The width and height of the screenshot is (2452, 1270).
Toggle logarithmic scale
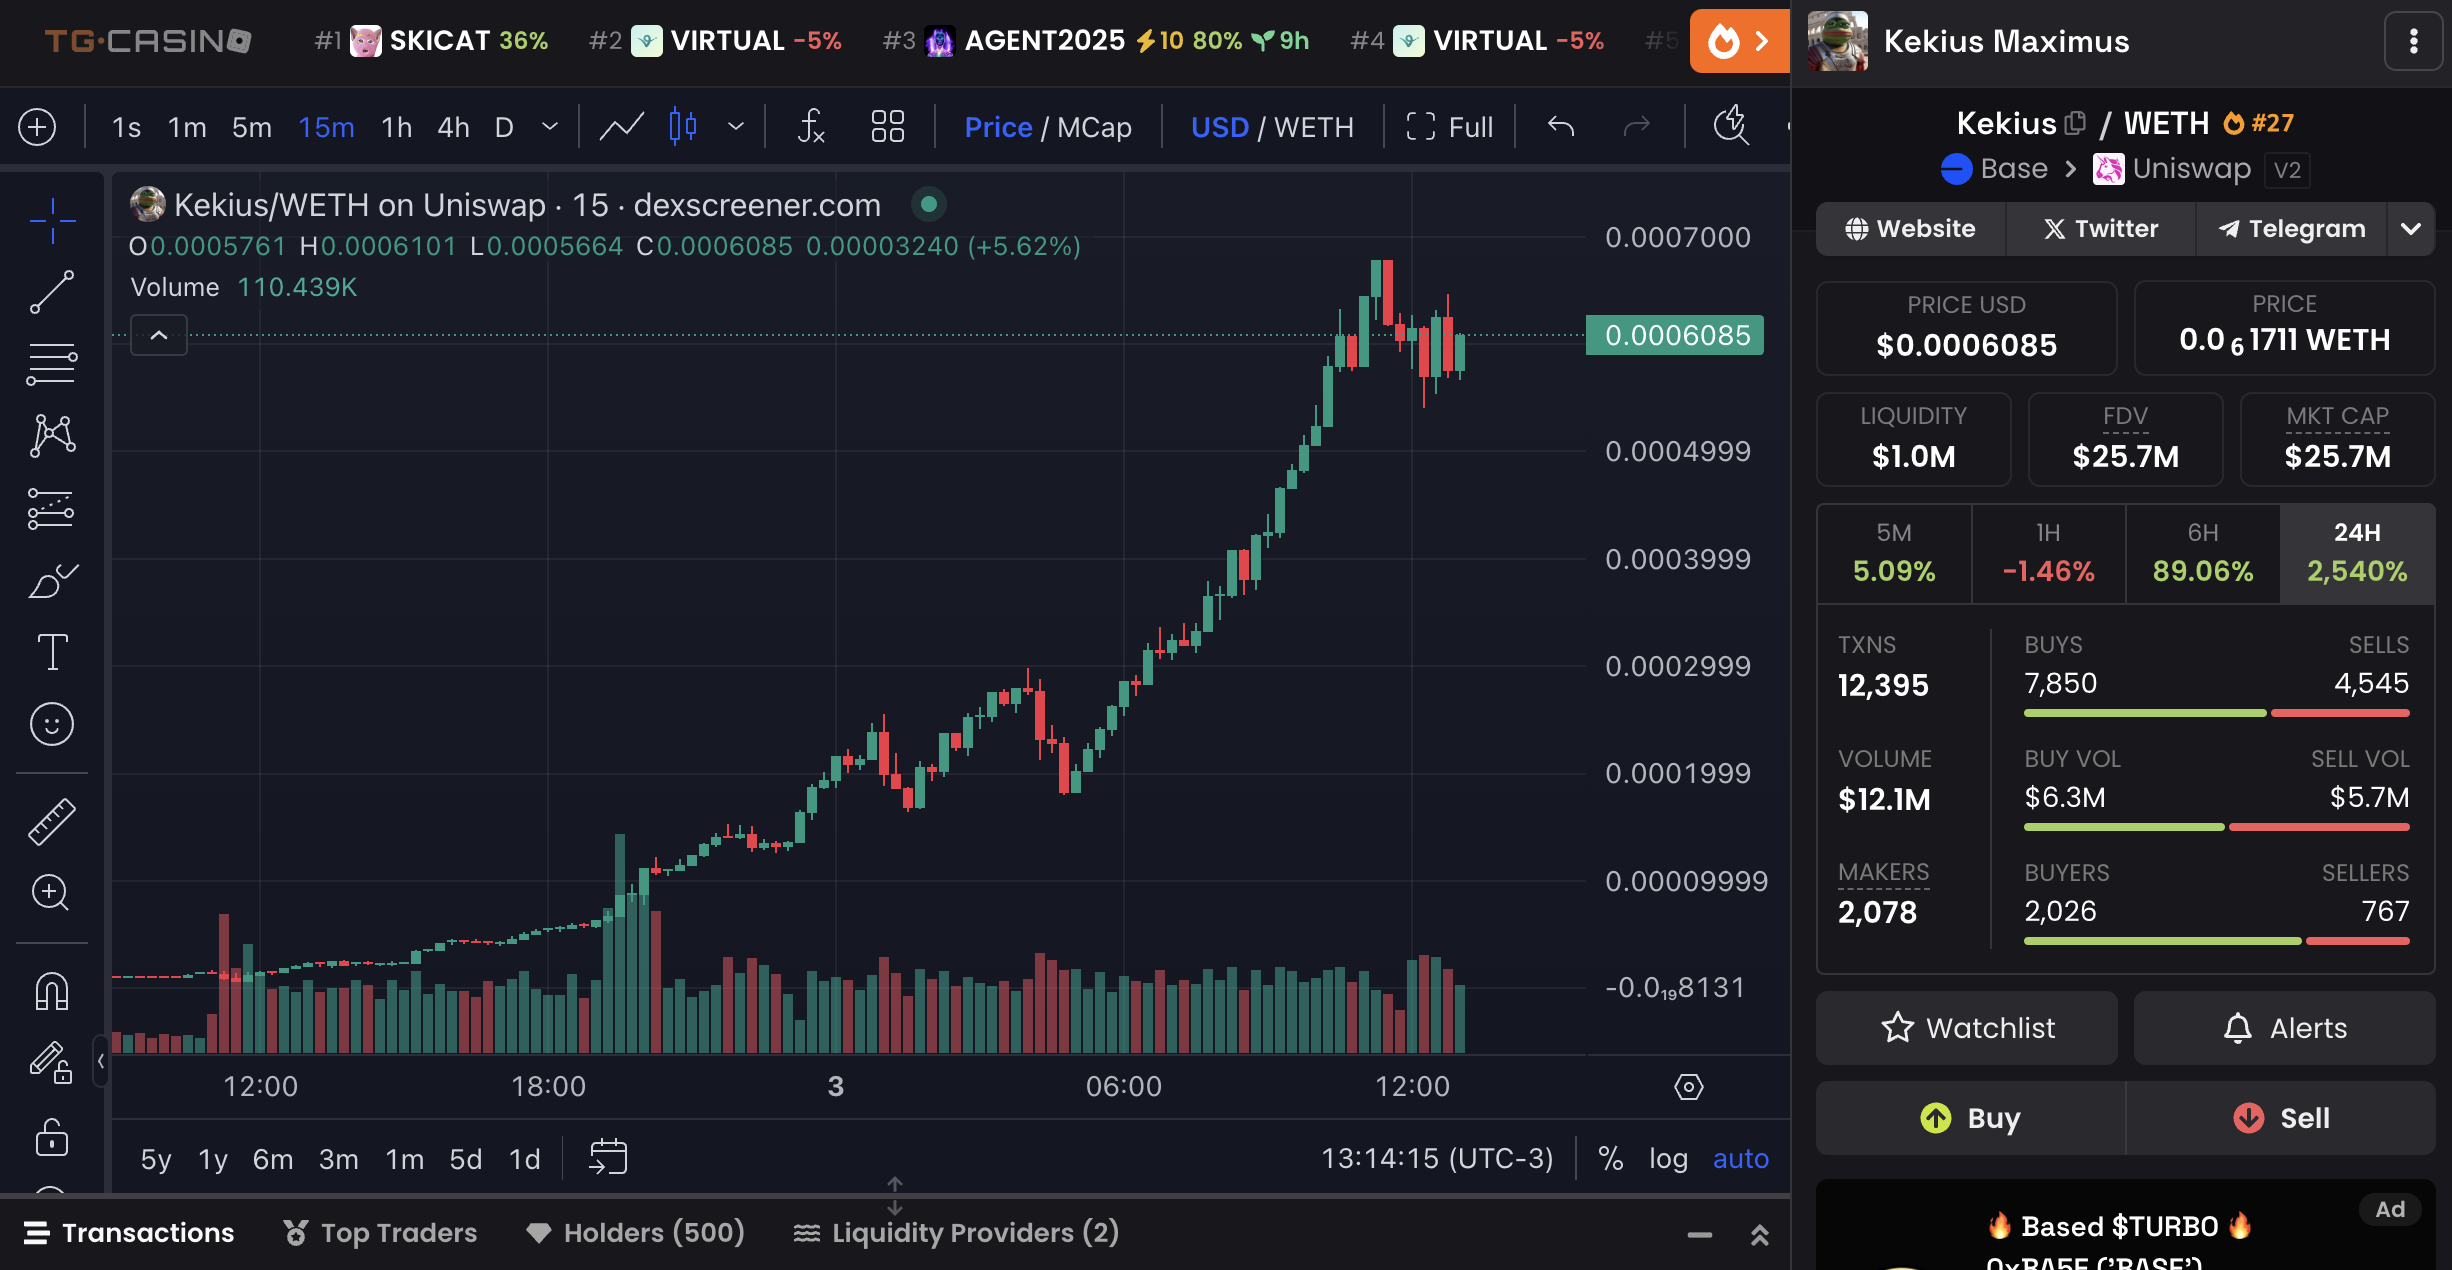(1668, 1158)
